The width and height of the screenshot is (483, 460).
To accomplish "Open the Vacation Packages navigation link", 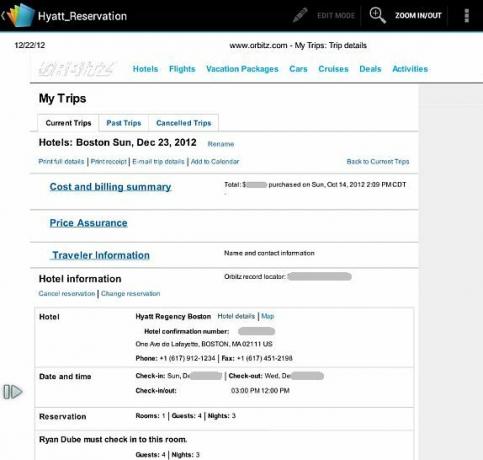I will (242, 69).
